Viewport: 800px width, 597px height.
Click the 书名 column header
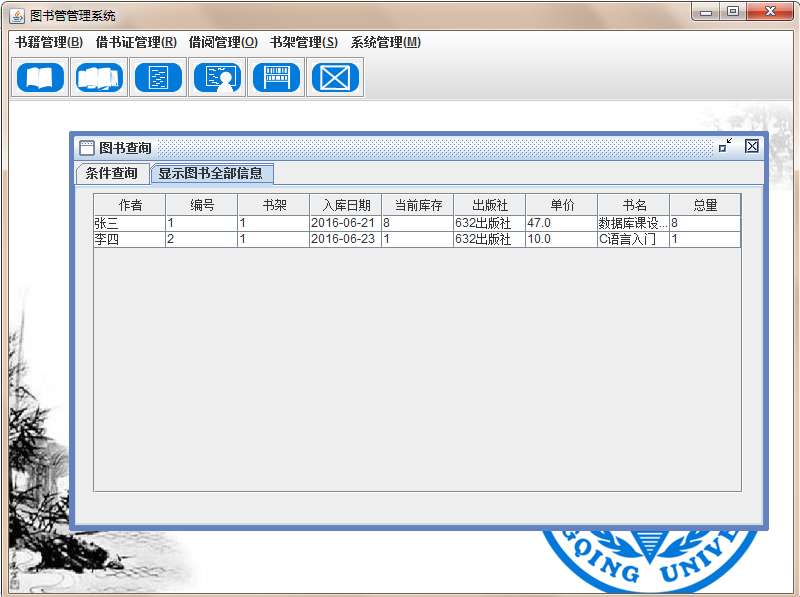click(633, 205)
